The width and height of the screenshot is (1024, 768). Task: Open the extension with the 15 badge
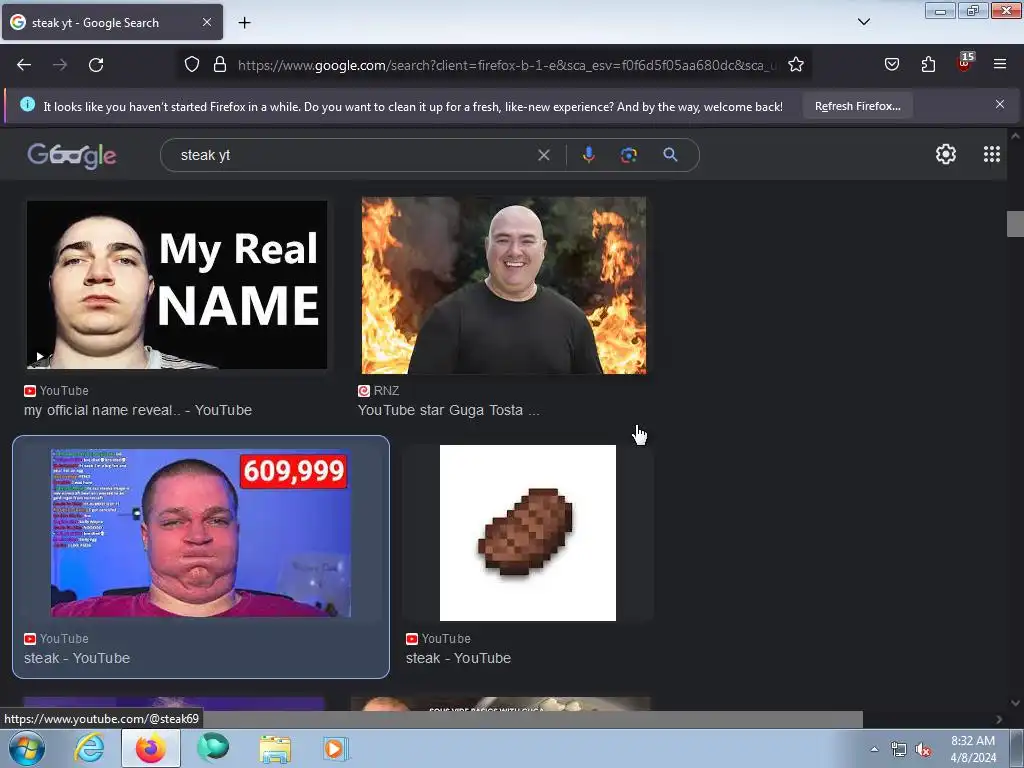click(964, 63)
